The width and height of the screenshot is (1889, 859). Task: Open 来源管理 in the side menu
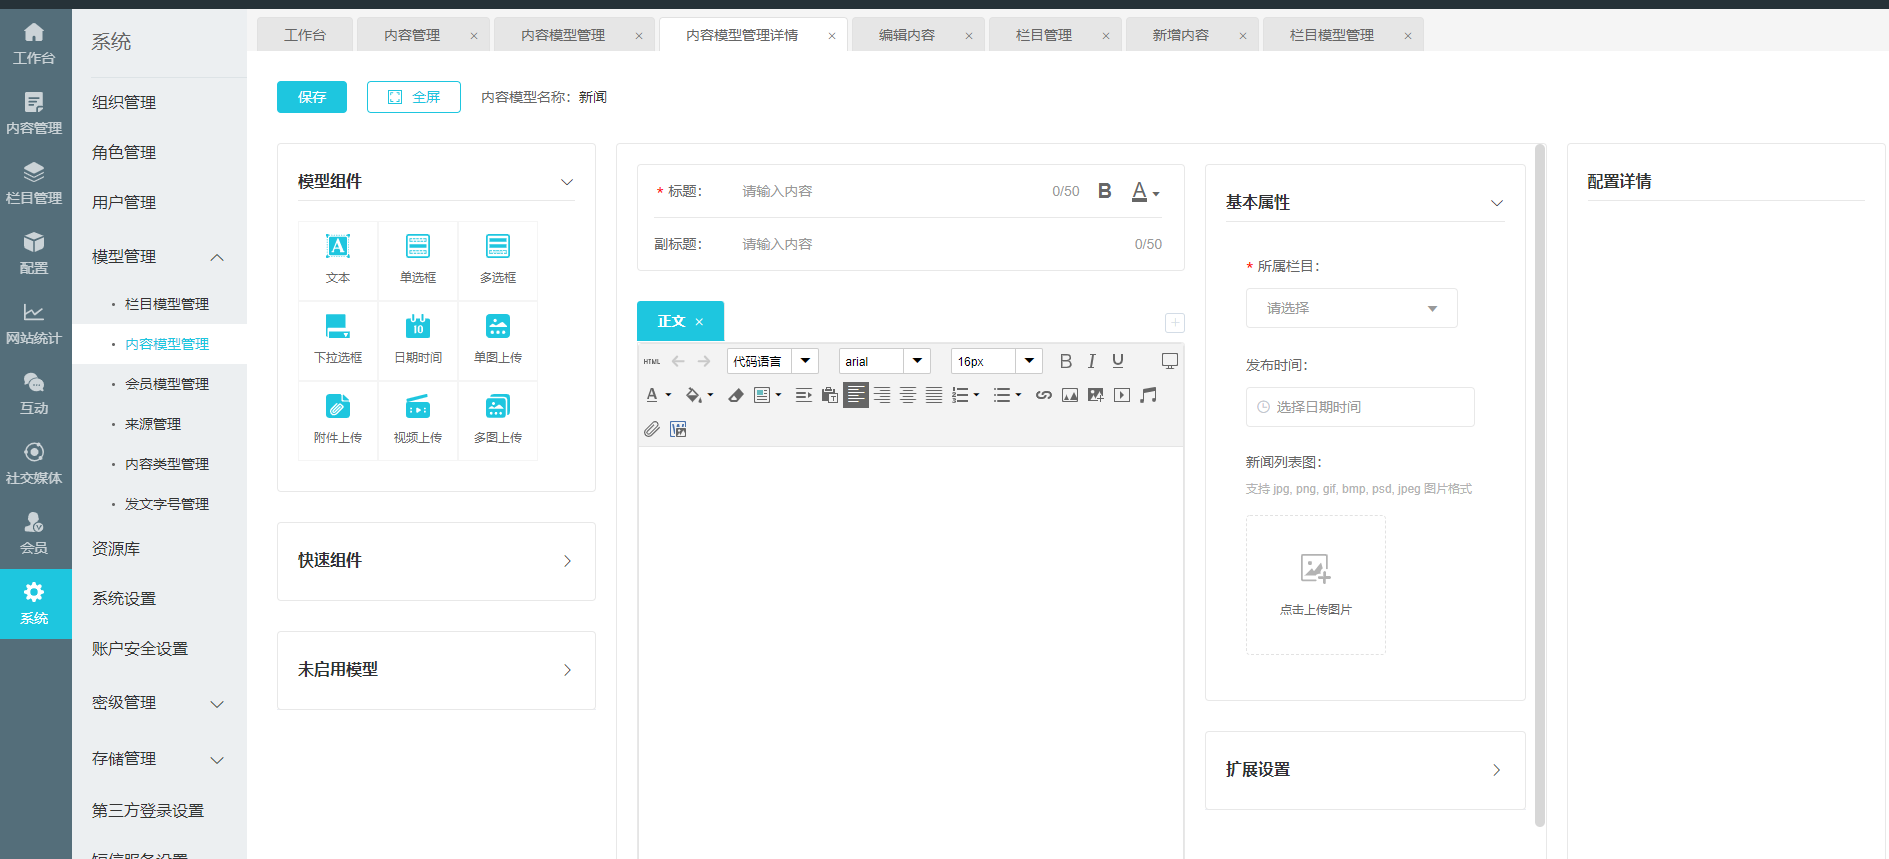153,424
